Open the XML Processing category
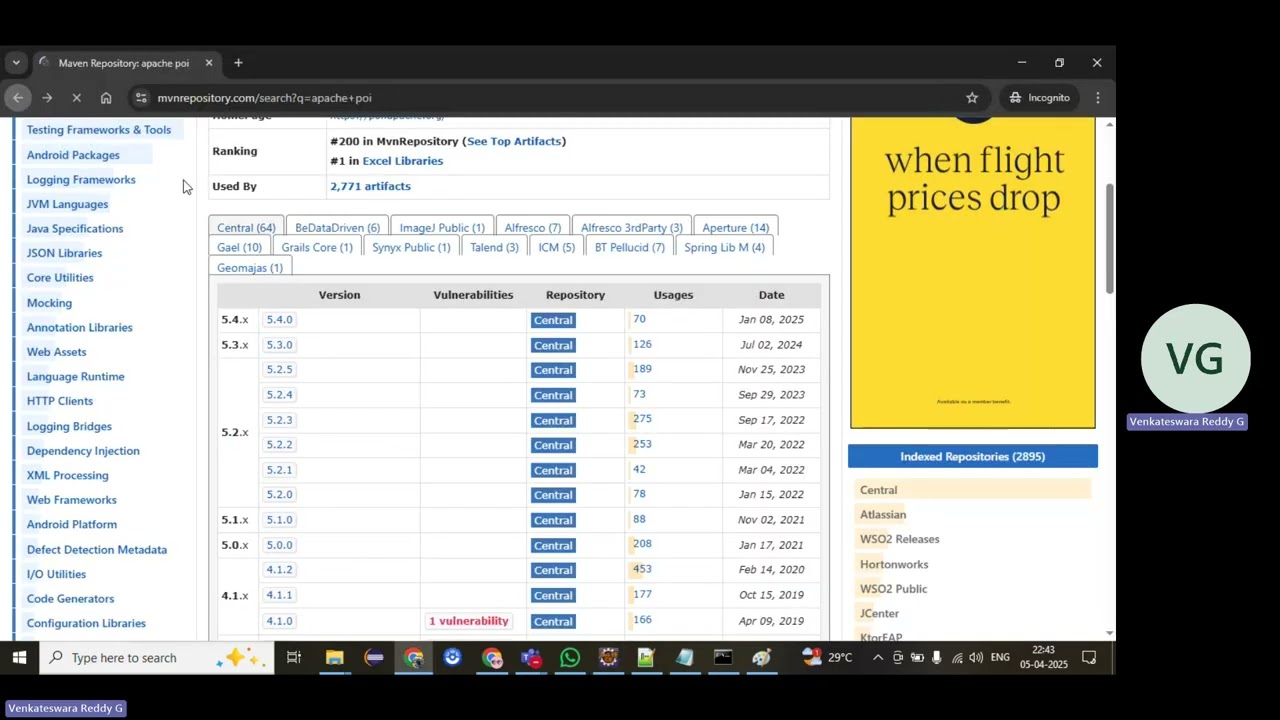 tap(67, 475)
